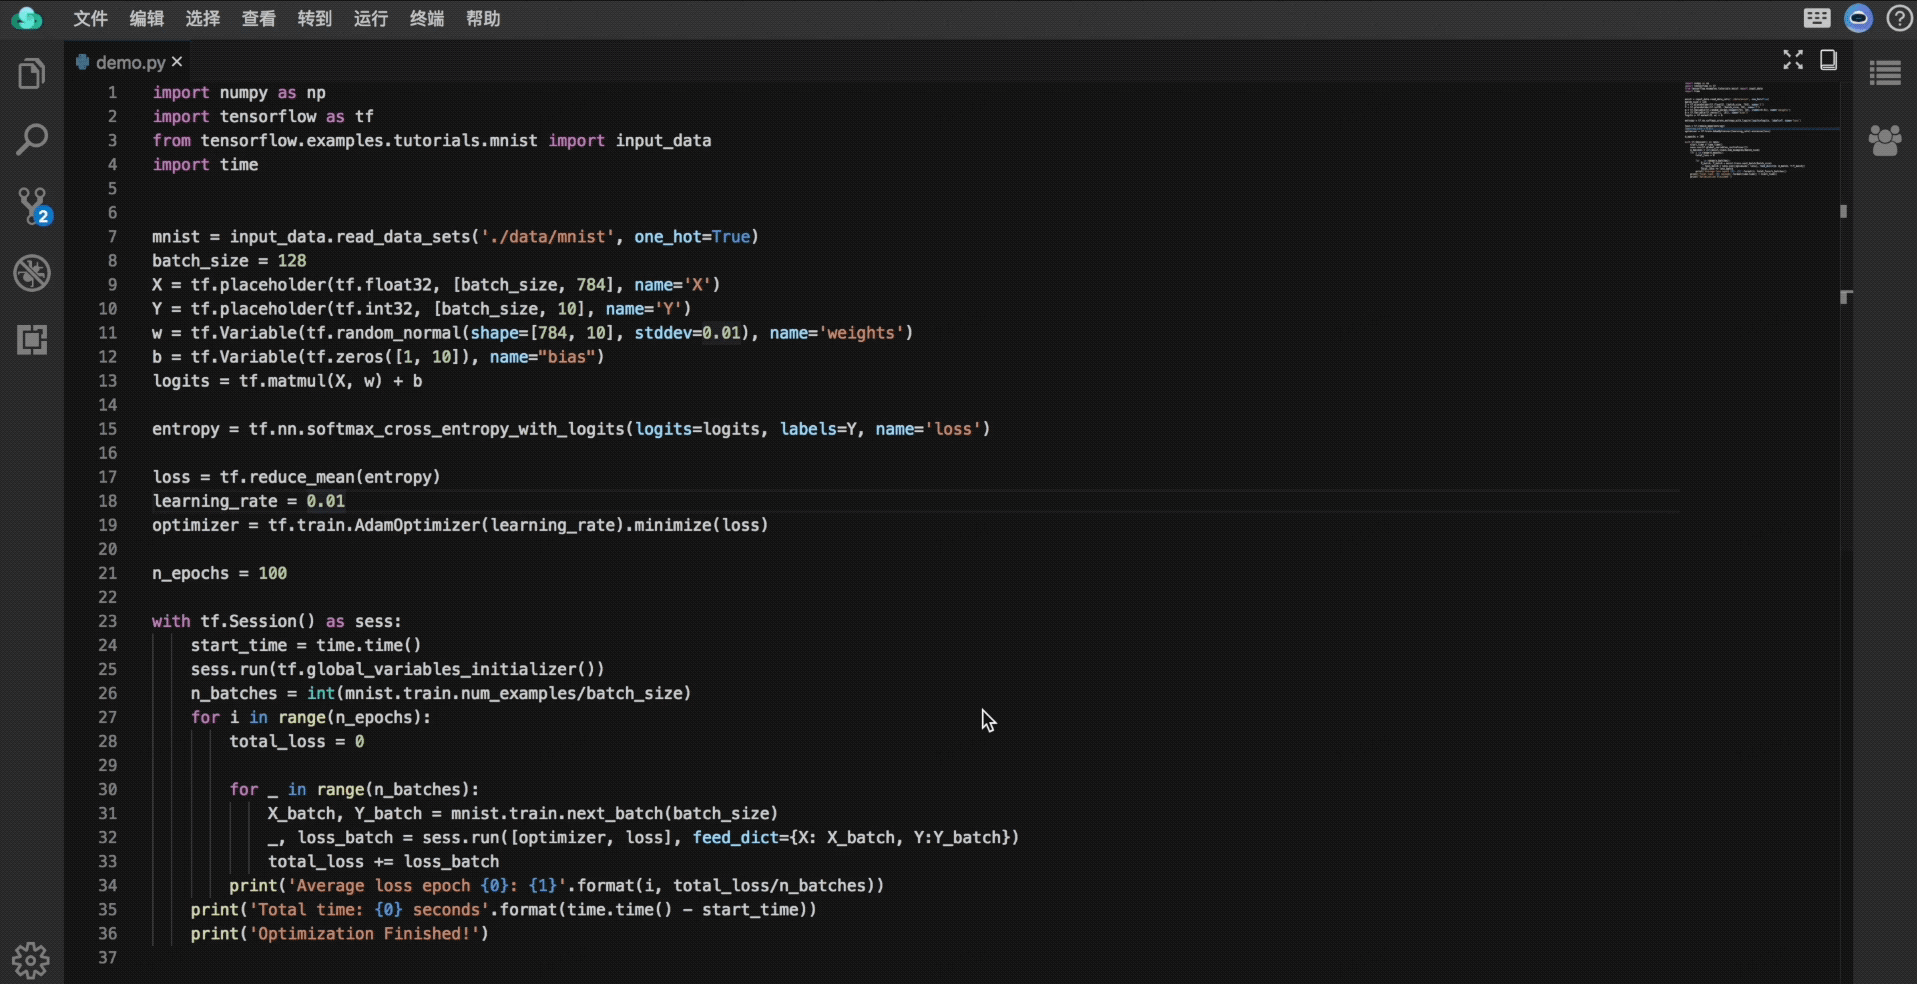Close the demo.py tab

click(177, 62)
